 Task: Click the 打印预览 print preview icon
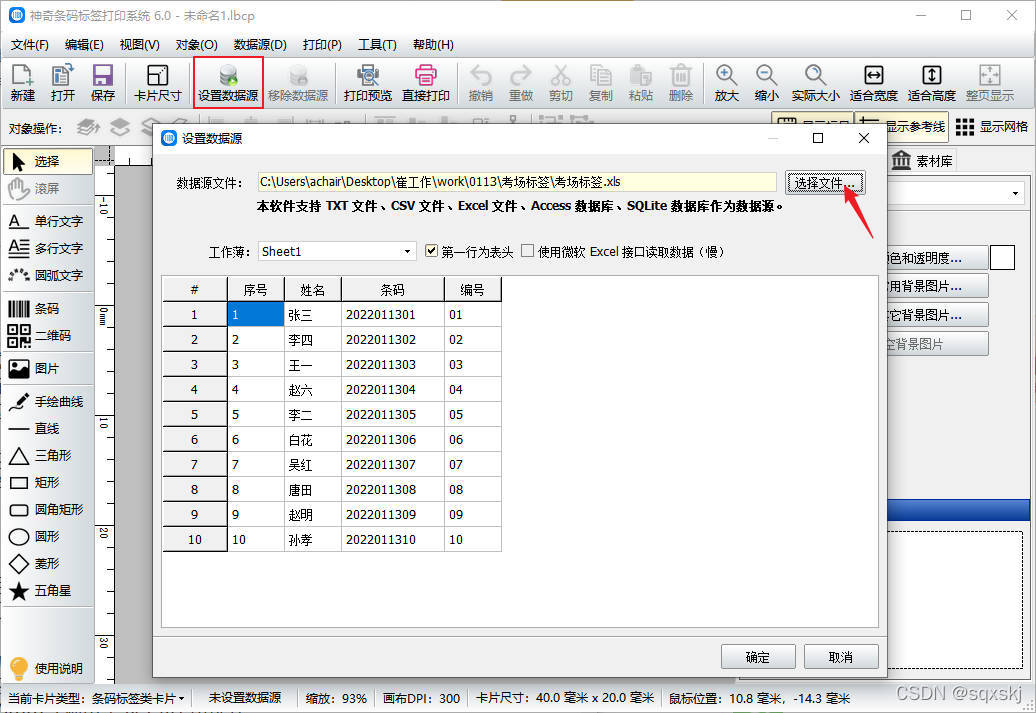pos(367,83)
